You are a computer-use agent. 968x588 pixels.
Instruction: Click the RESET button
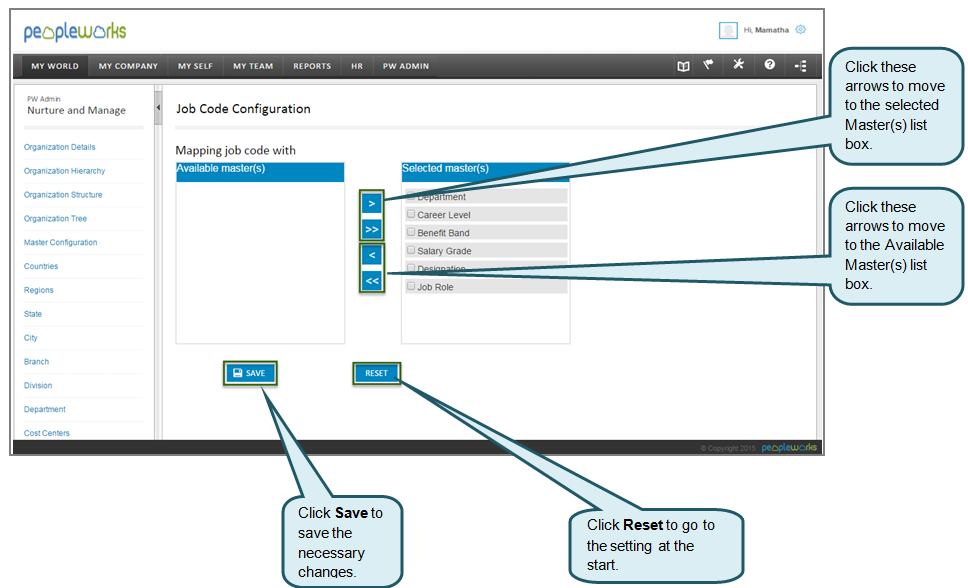[x=377, y=373]
